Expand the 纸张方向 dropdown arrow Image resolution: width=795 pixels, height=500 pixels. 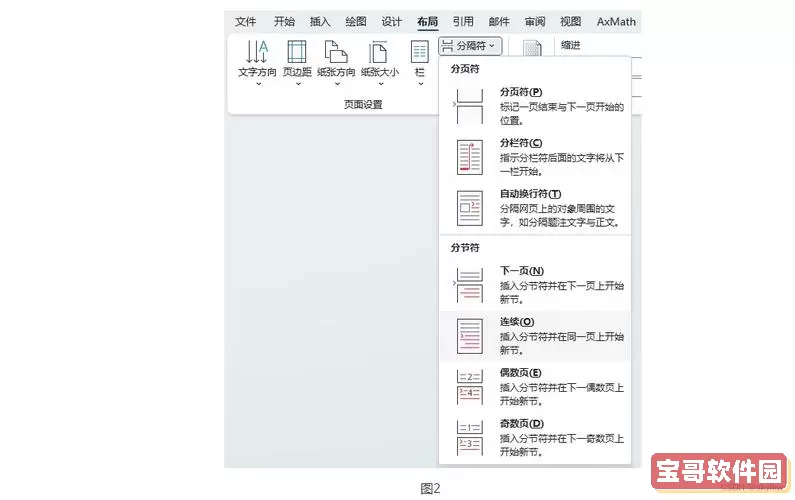coord(337,84)
